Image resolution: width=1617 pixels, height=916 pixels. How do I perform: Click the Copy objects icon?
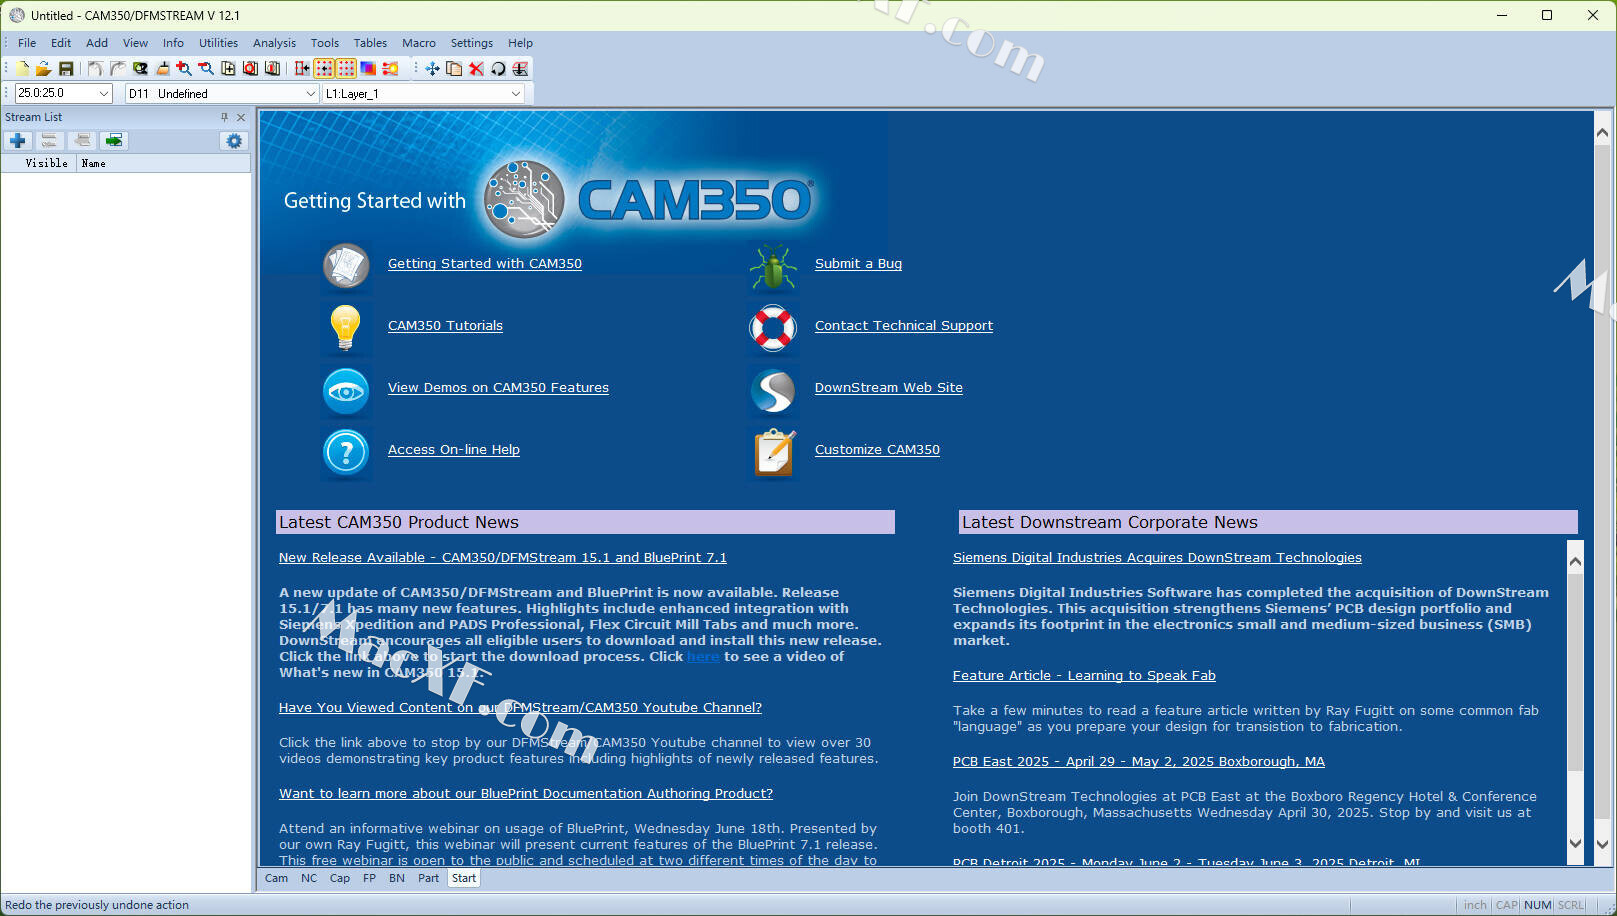tap(454, 68)
